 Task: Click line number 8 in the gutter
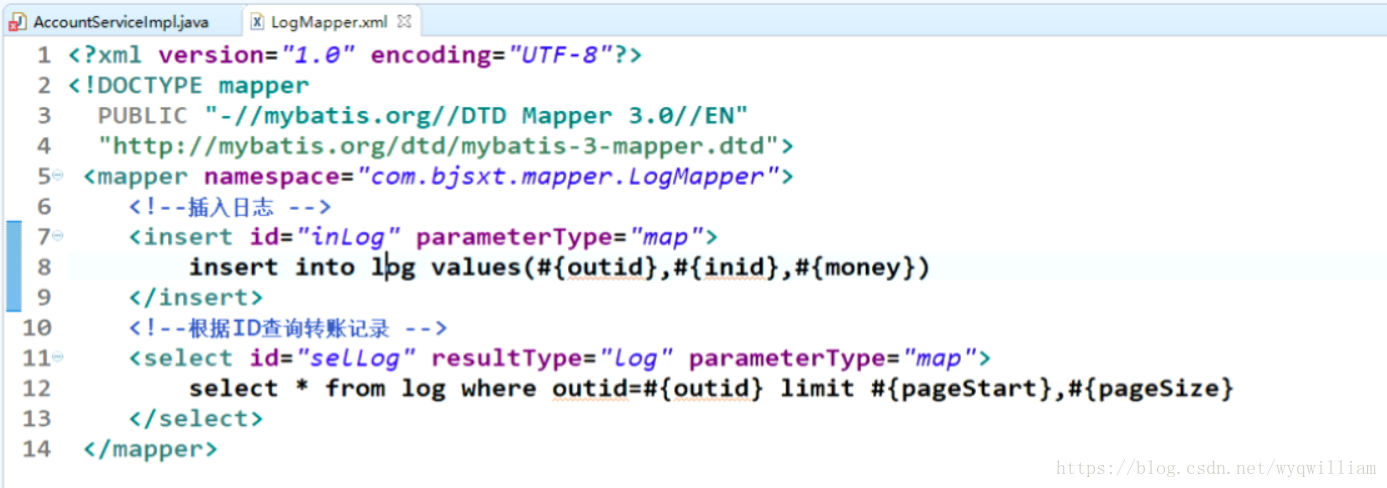click(x=43, y=267)
